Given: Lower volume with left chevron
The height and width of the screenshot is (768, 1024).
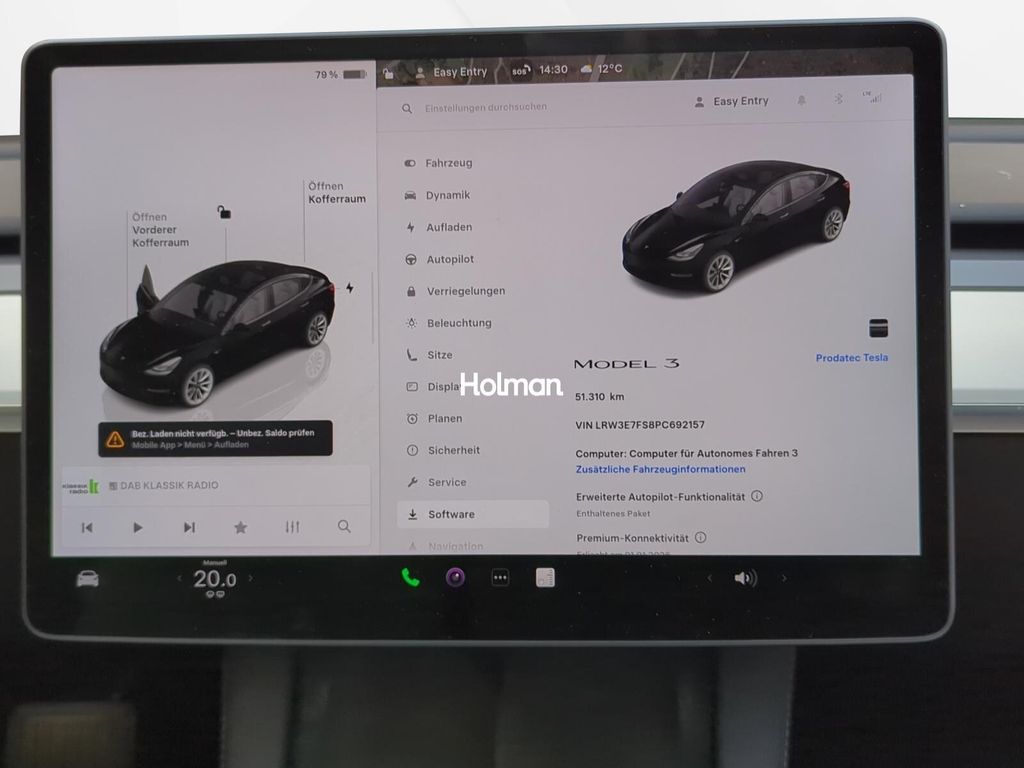Looking at the screenshot, I should point(710,578).
